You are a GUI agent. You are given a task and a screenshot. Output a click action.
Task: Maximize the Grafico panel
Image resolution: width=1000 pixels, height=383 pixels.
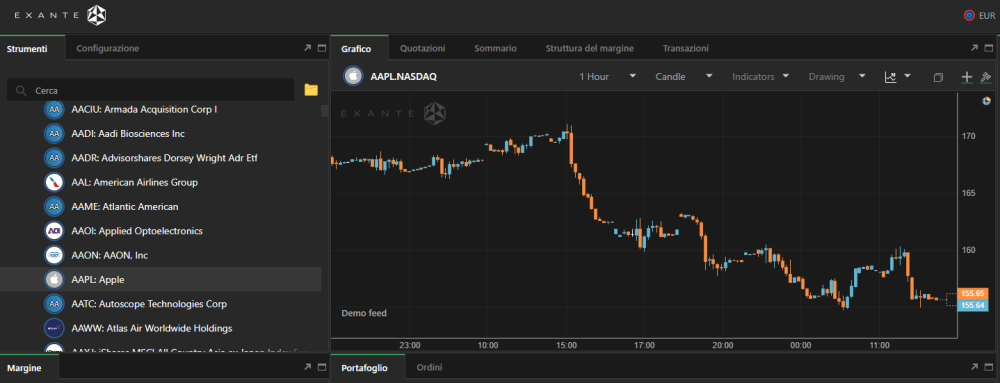[x=989, y=48]
